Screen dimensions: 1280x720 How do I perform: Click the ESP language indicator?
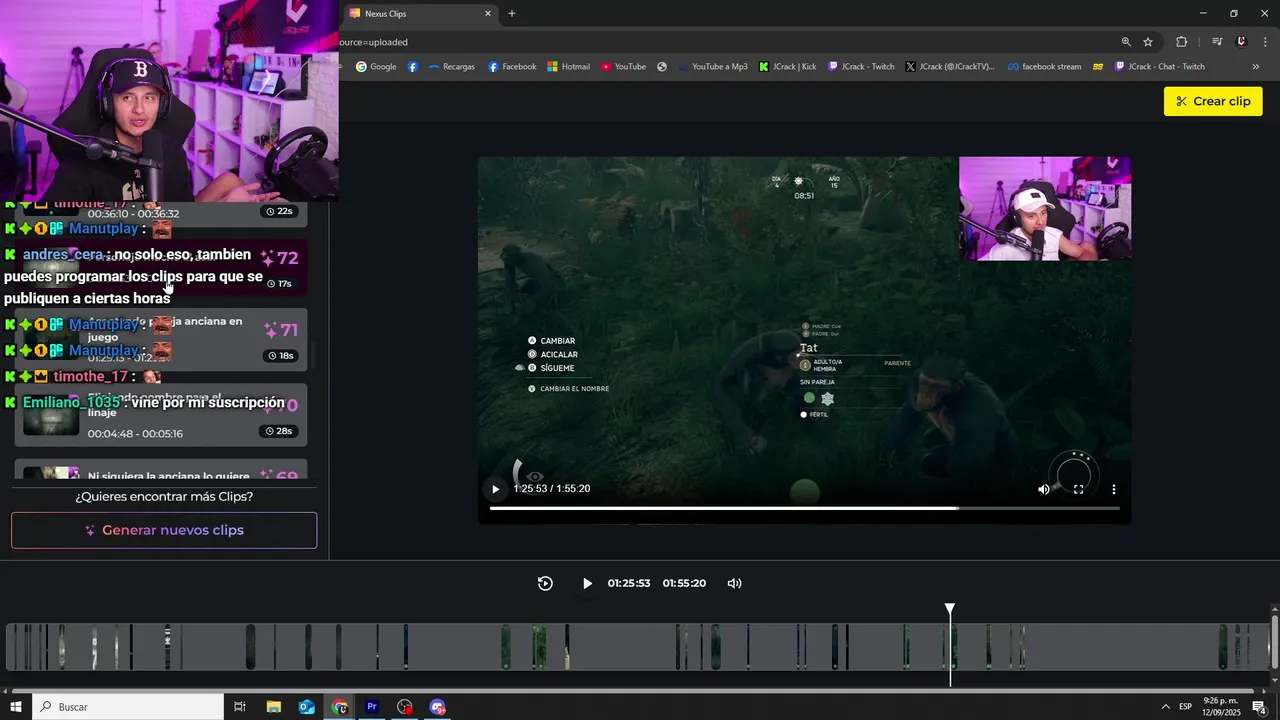[x=1185, y=707]
